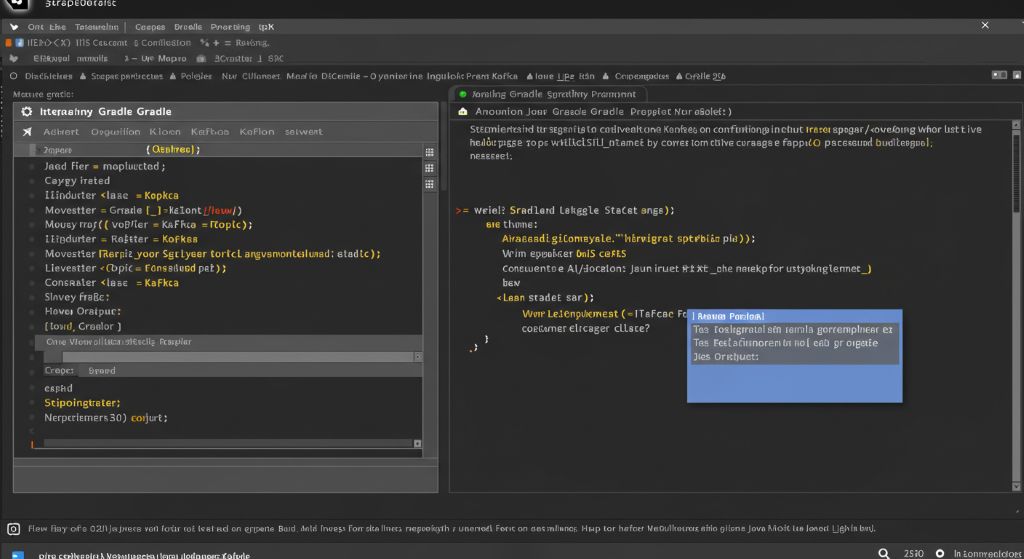The height and width of the screenshot is (559, 1024).
Task: Select the seiwert tab
Action: click(303, 132)
